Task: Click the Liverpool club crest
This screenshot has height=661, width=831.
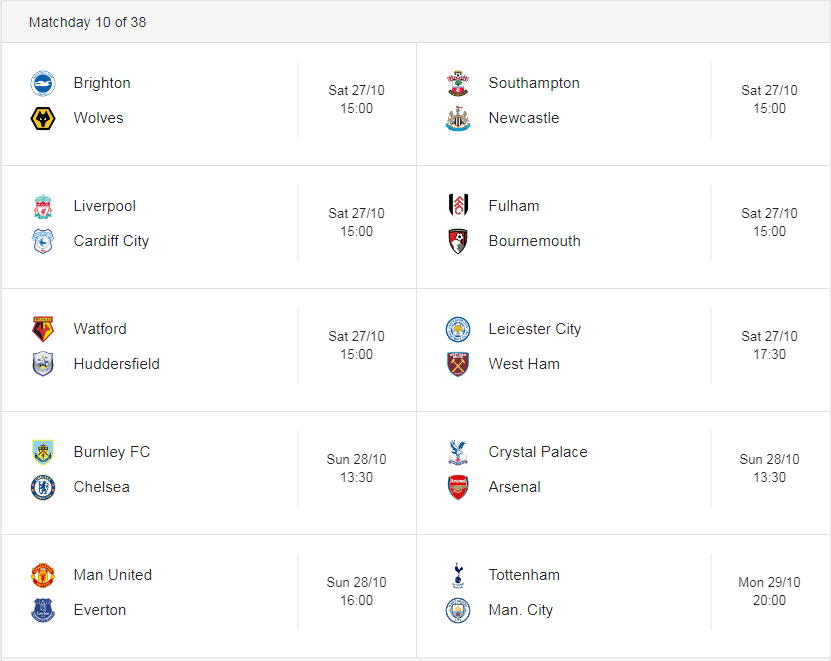Action: click(43, 206)
